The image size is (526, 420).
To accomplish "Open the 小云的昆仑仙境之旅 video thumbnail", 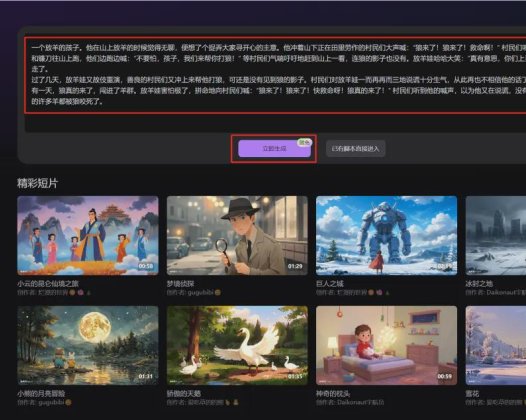I will pyautogui.click(x=88, y=235).
